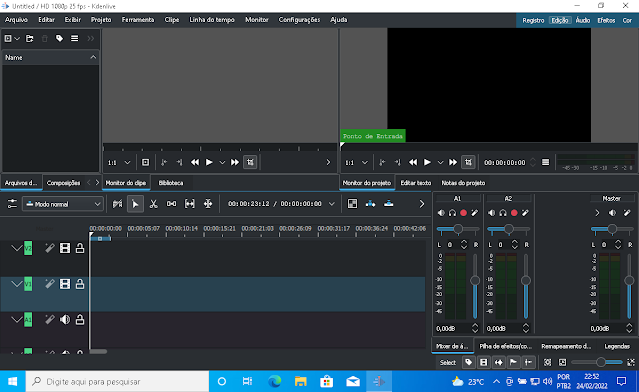
Task: Expand more timeline toolbar items chevron
Action: [422, 204]
